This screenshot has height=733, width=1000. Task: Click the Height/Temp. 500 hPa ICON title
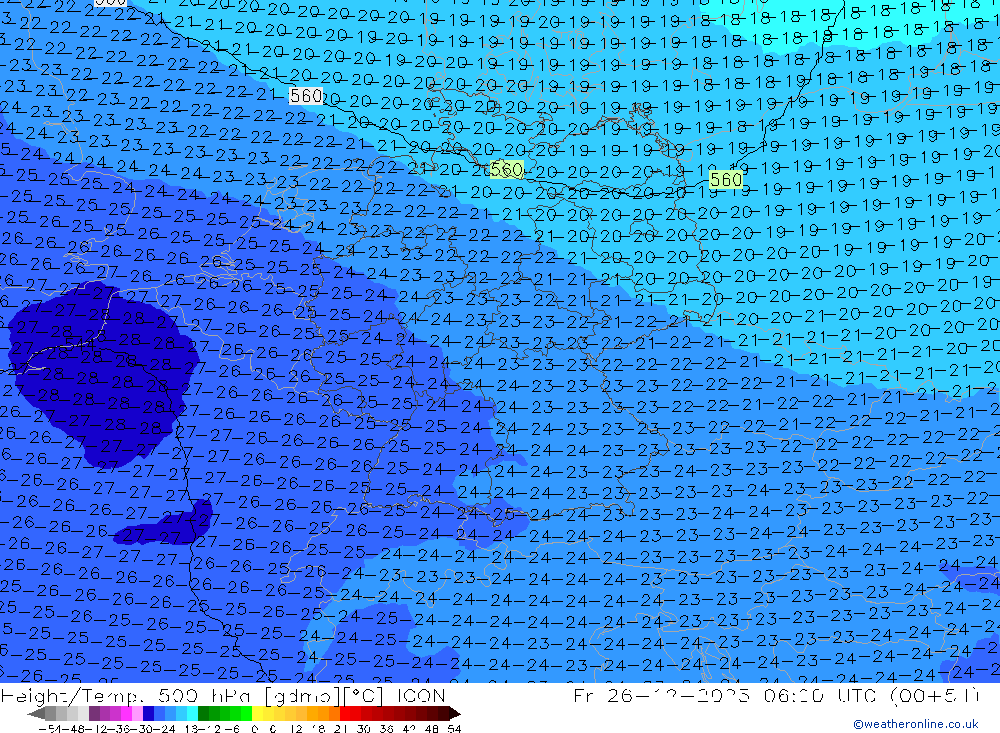point(223,695)
